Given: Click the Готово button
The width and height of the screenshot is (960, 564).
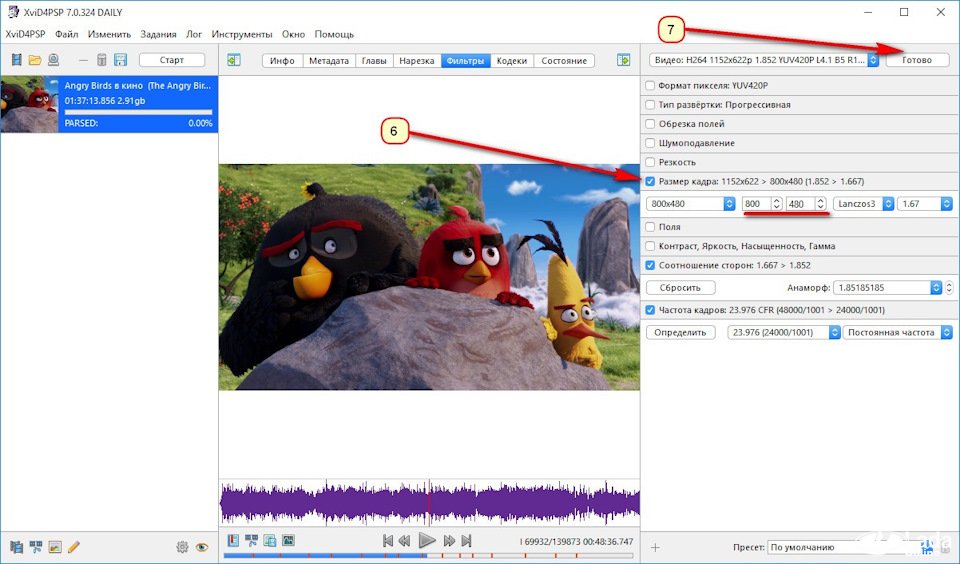Looking at the screenshot, I should (917, 60).
